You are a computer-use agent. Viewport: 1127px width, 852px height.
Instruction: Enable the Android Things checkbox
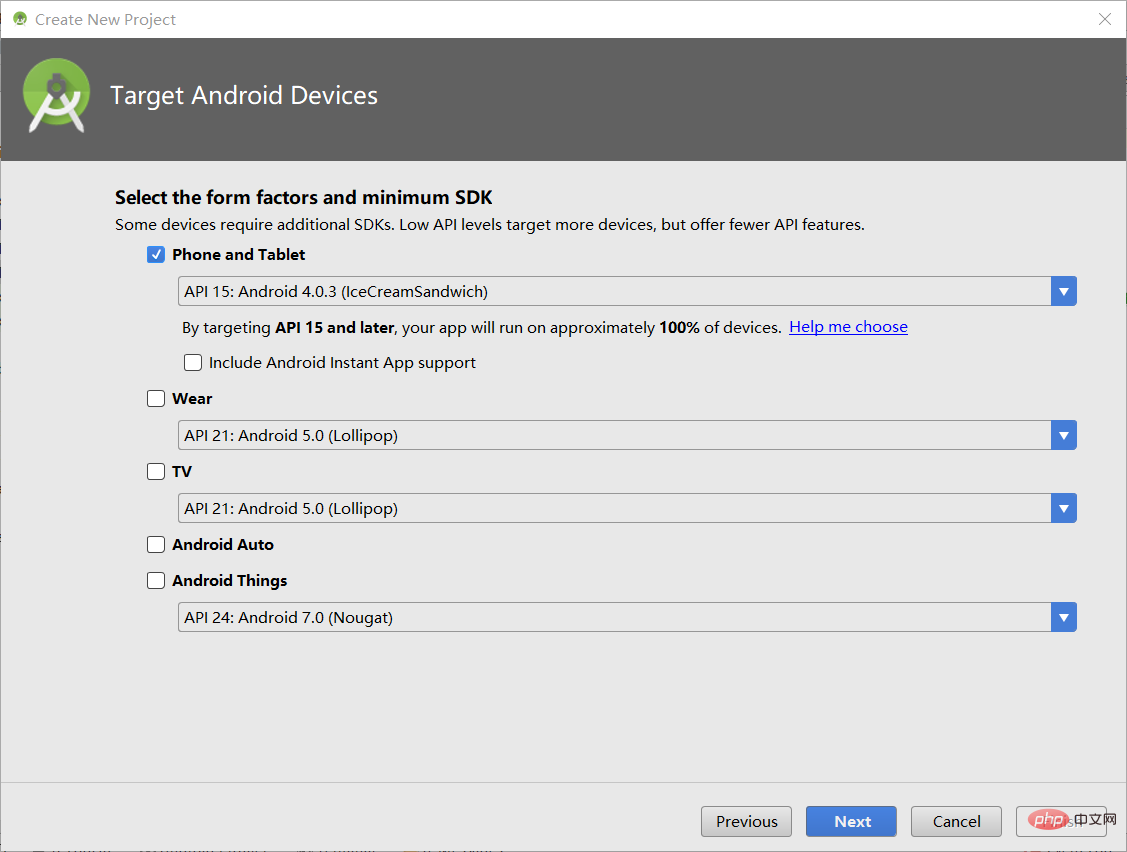tap(156, 580)
